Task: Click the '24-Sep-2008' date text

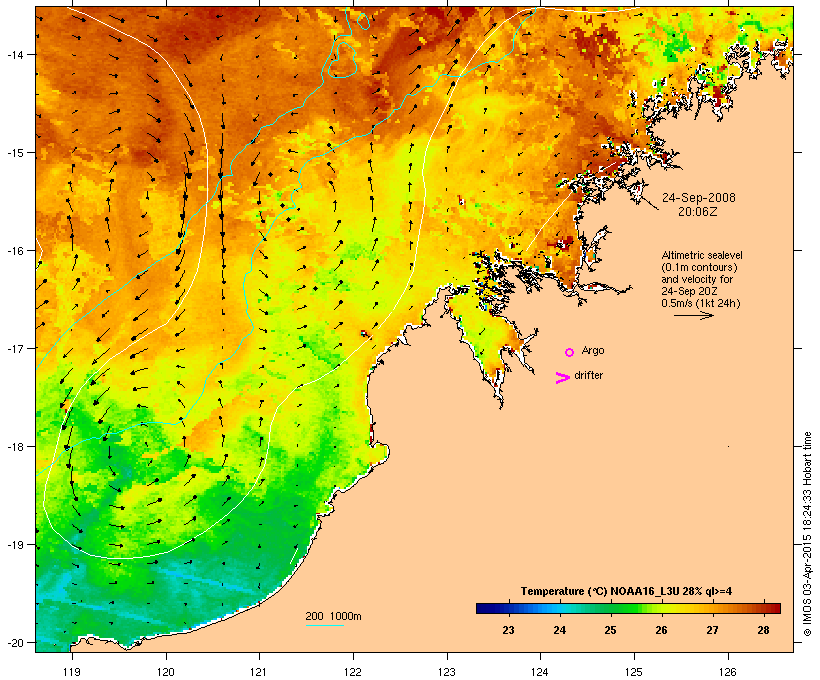Action: coord(699,198)
